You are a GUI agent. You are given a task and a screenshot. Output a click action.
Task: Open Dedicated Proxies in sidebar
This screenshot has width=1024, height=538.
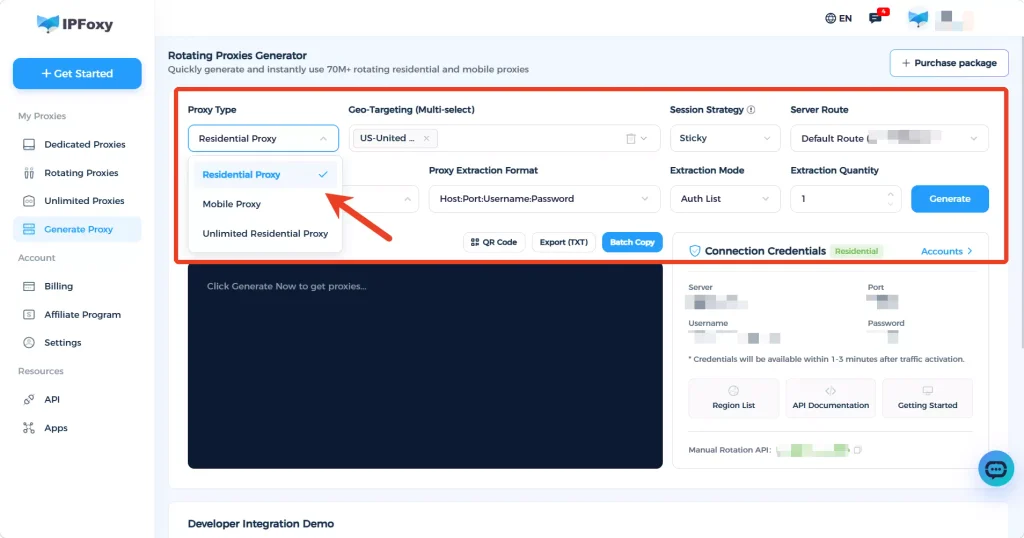pos(77,144)
